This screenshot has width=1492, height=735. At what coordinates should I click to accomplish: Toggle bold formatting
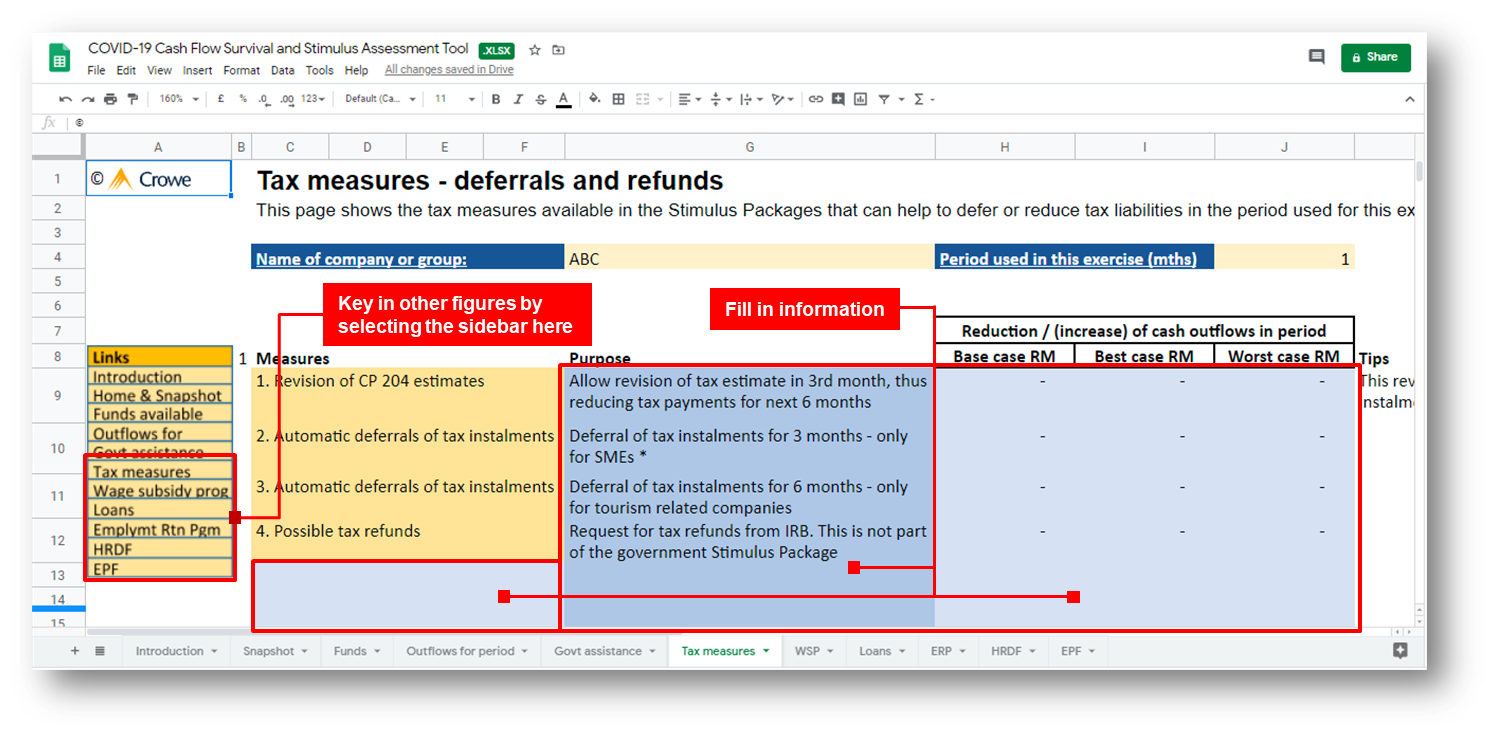(495, 99)
